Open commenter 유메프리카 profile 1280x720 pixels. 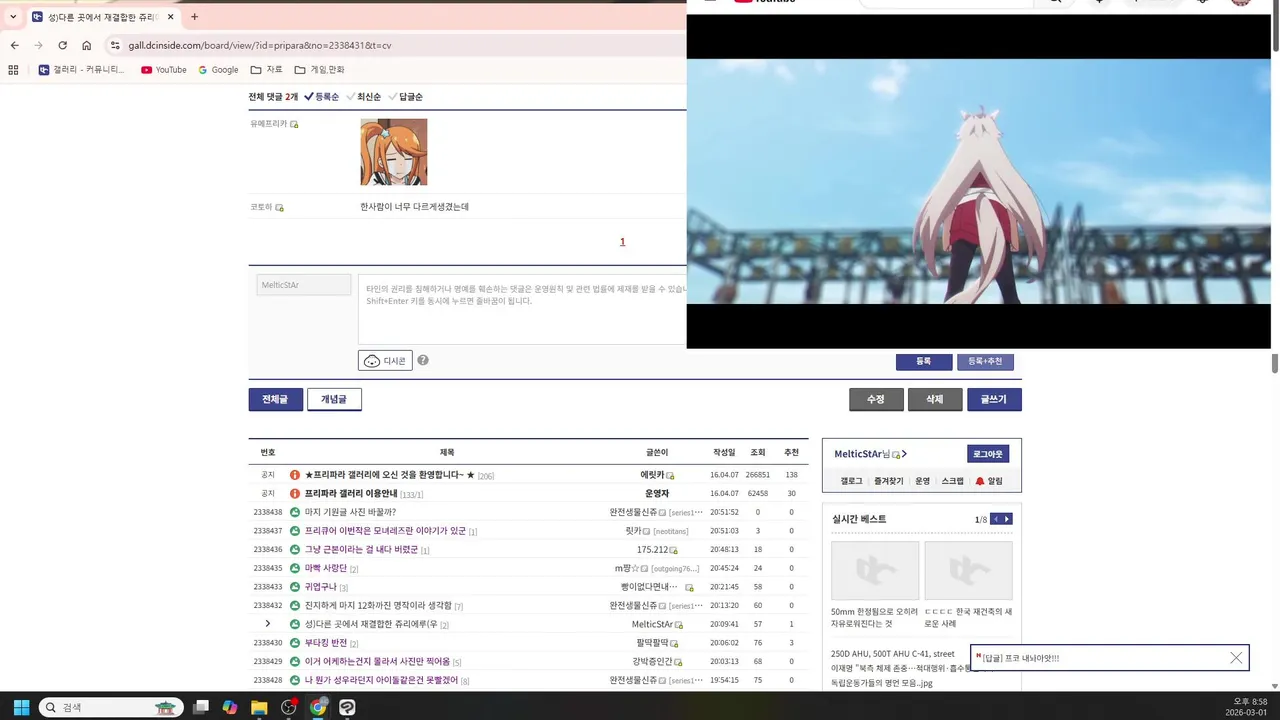268,124
